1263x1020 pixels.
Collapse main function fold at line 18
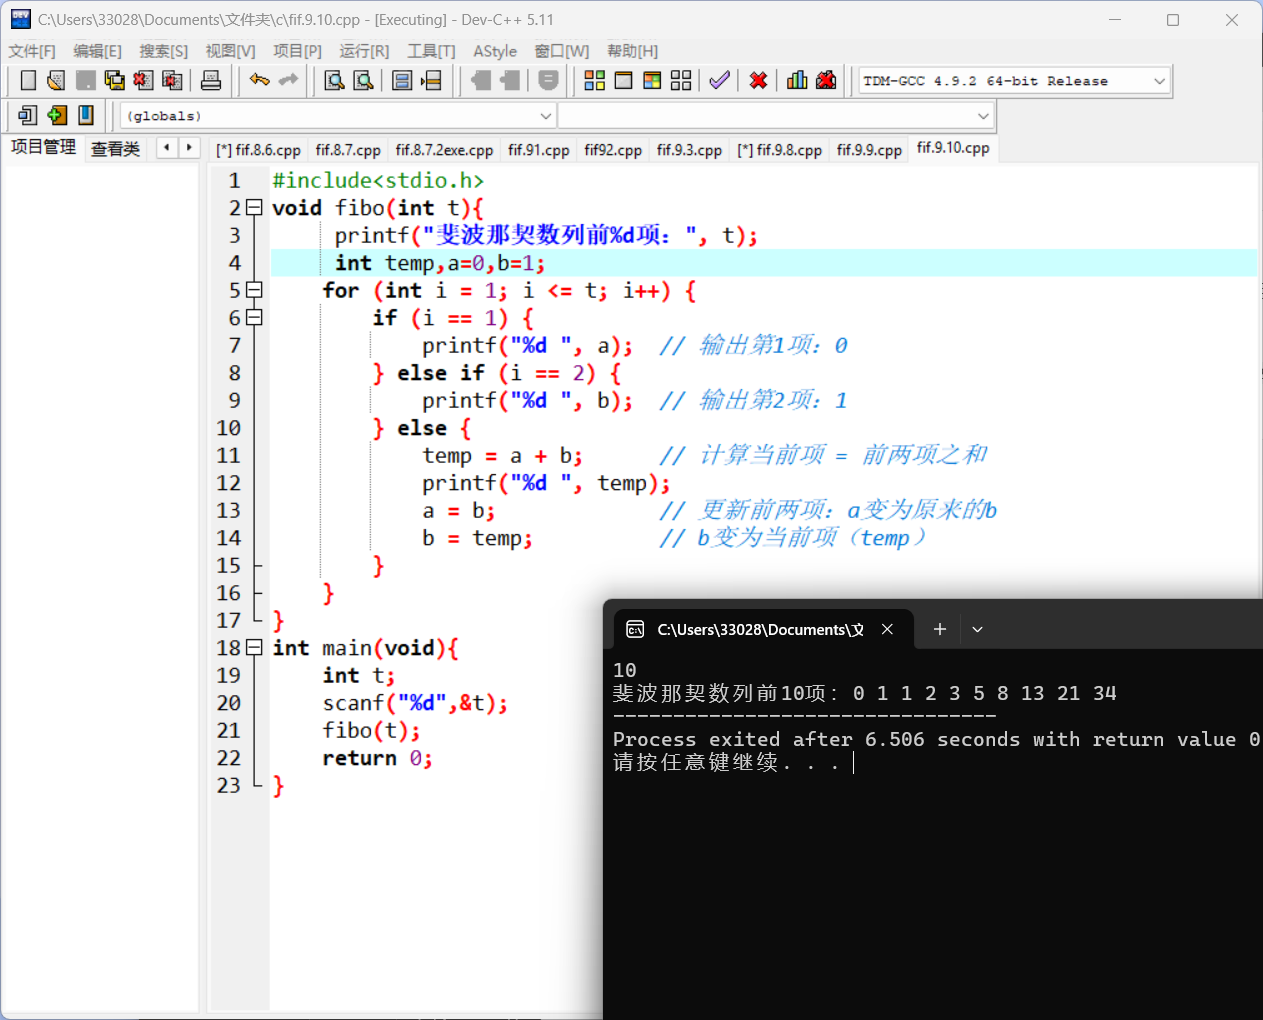pos(254,647)
